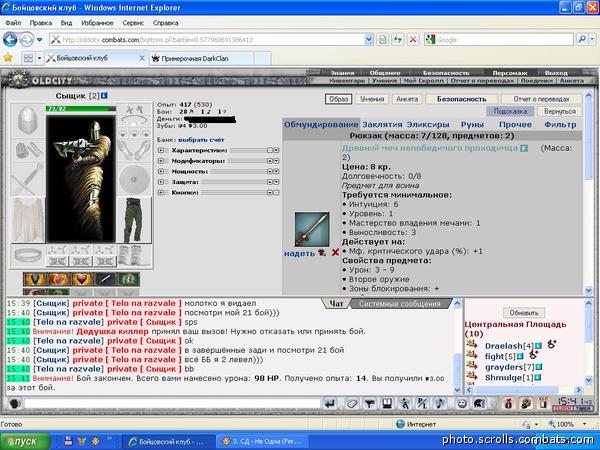Click the green figures ability icon

(x=129, y=279)
